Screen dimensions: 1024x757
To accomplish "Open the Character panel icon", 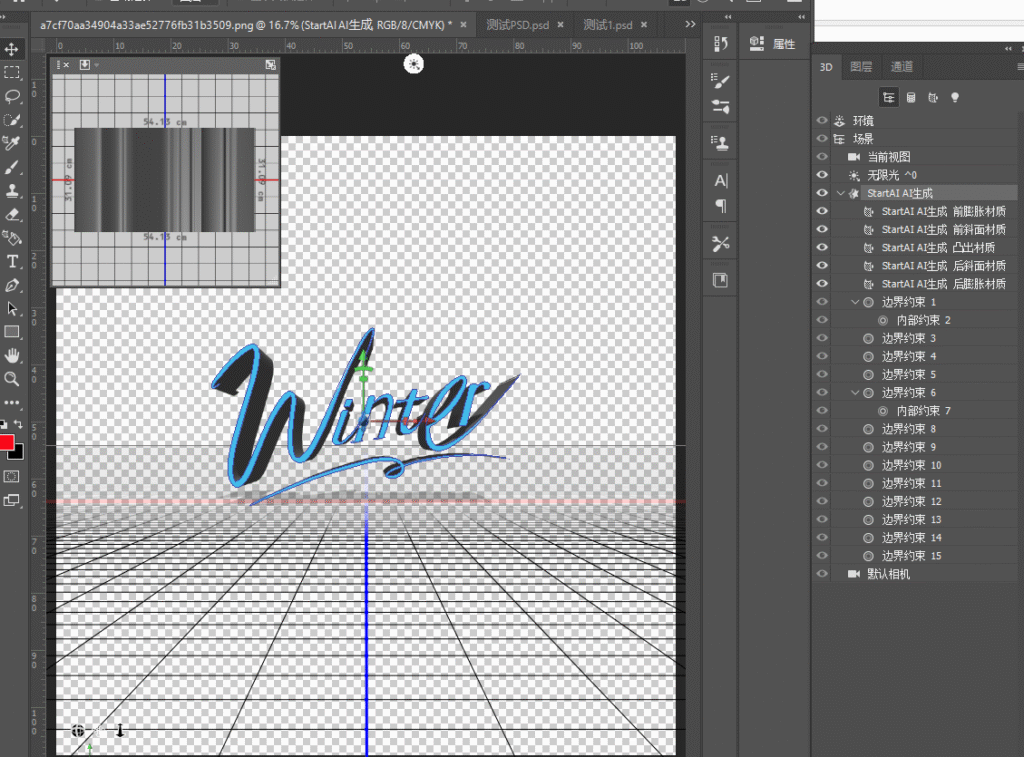I will point(720,181).
